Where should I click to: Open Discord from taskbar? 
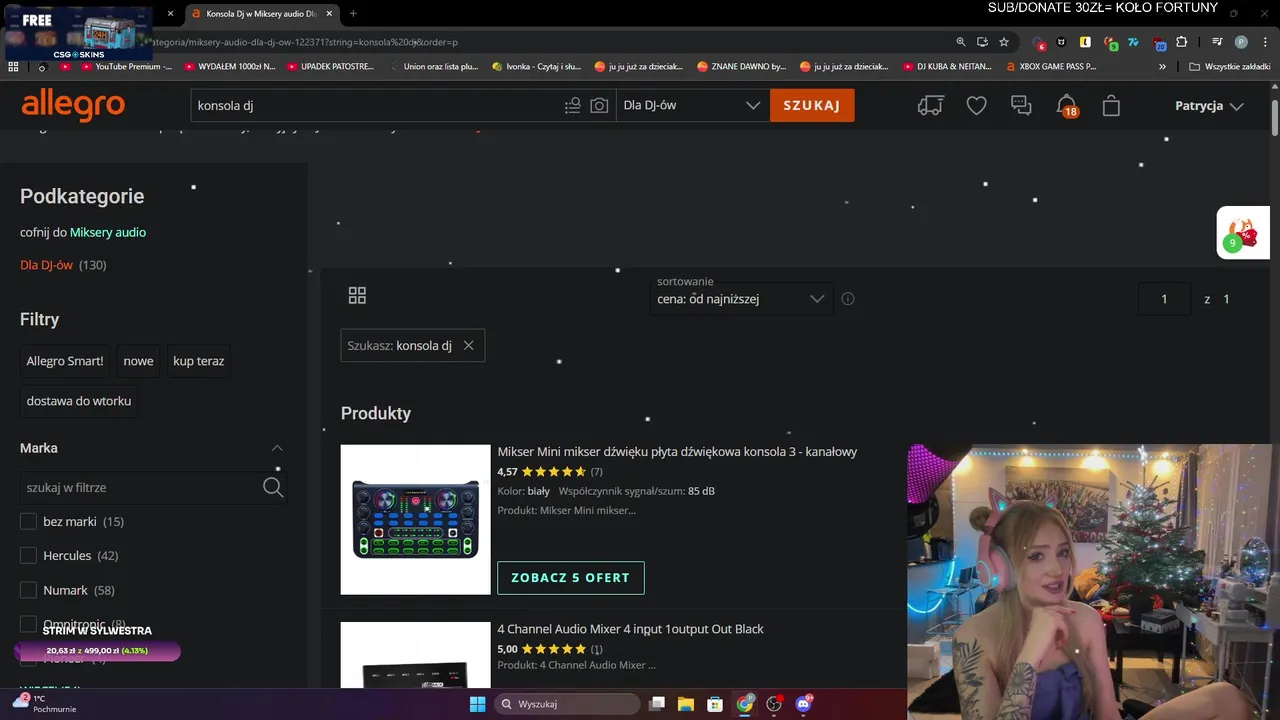click(x=803, y=703)
